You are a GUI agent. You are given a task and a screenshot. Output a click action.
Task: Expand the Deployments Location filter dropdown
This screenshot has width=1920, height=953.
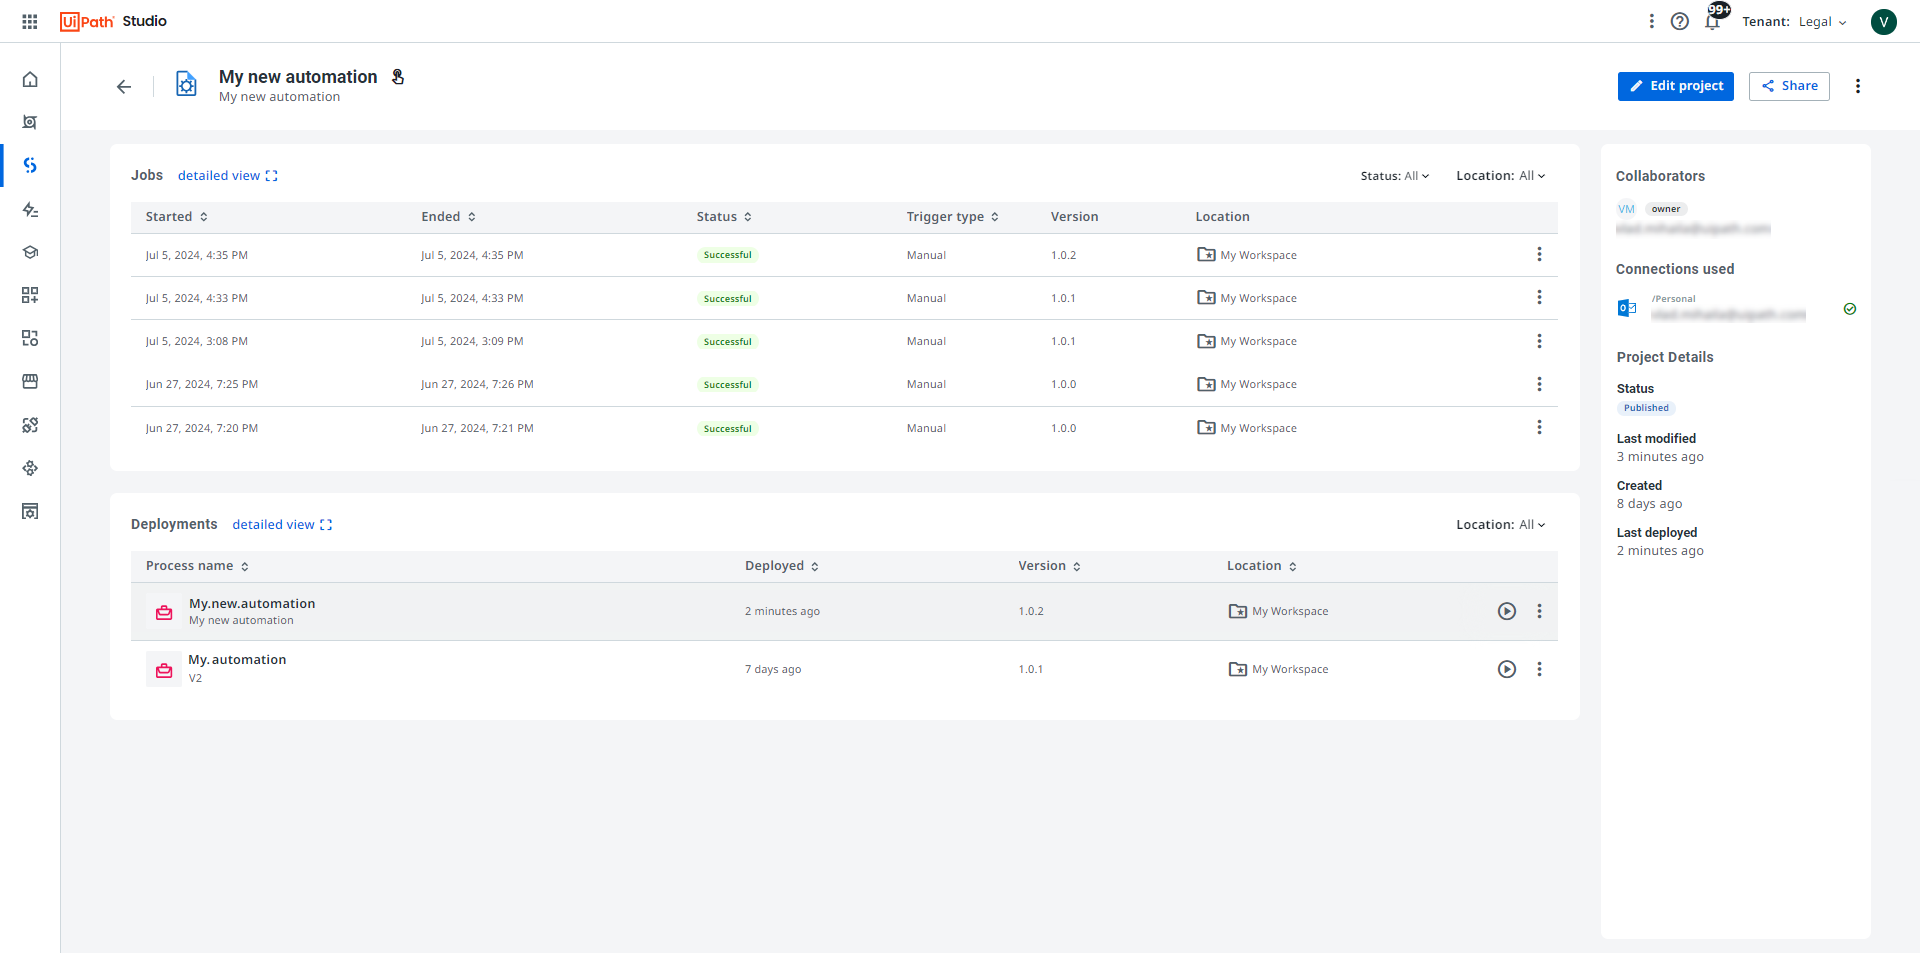click(x=1500, y=525)
